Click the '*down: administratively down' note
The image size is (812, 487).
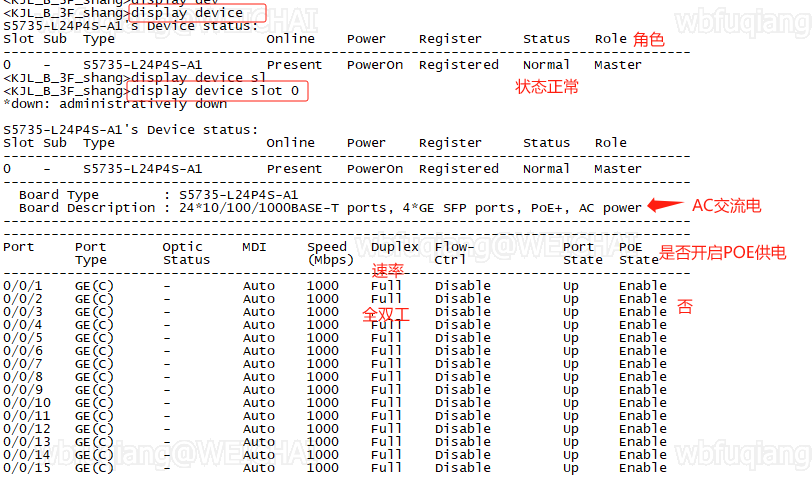(x=115, y=104)
